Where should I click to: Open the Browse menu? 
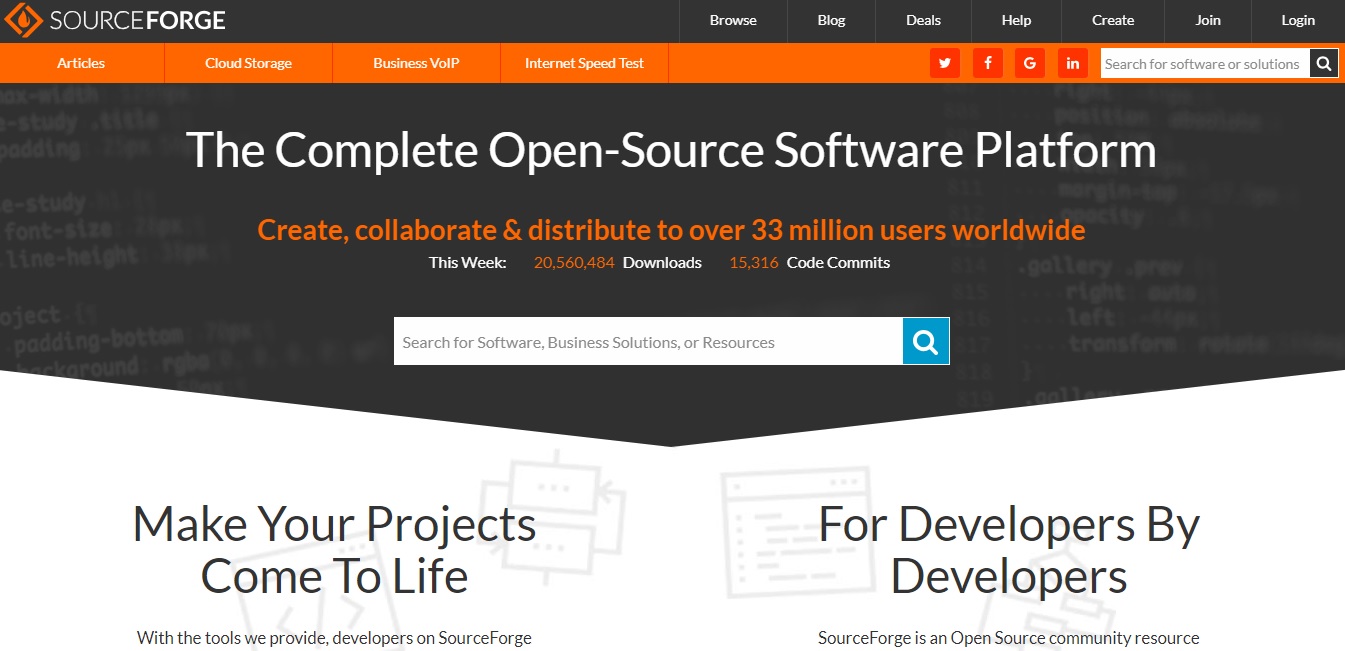pos(733,20)
